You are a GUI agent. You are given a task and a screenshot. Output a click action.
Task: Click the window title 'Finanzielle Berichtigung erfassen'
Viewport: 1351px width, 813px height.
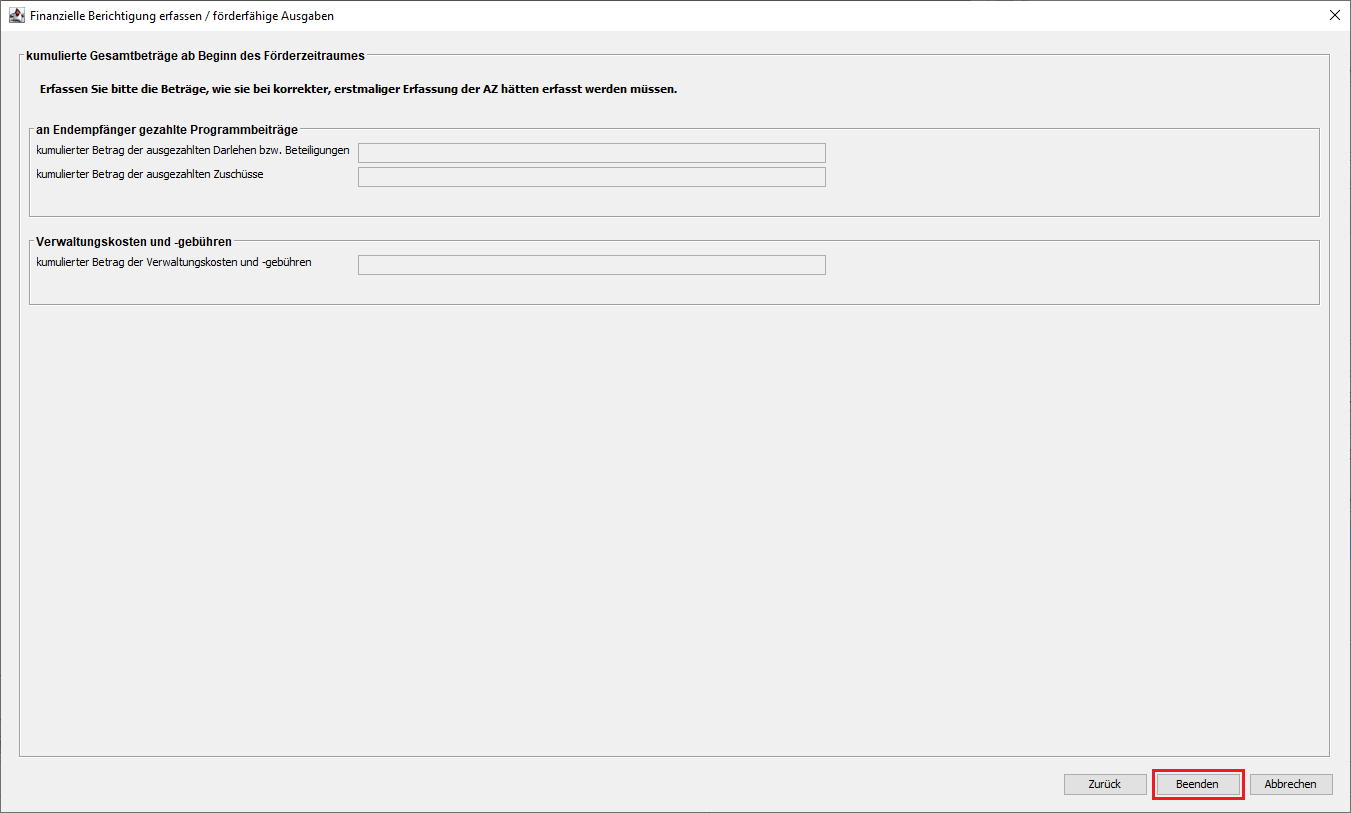[x=182, y=16]
